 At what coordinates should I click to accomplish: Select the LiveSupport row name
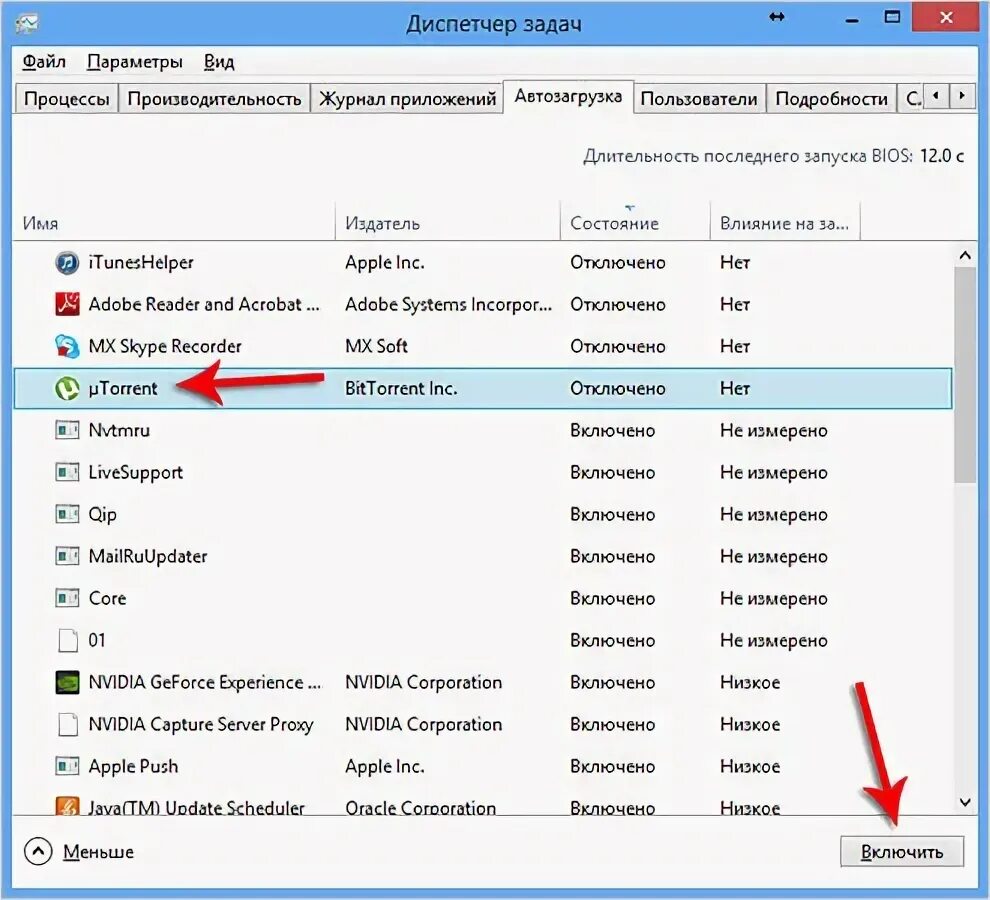(x=135, y=472)
